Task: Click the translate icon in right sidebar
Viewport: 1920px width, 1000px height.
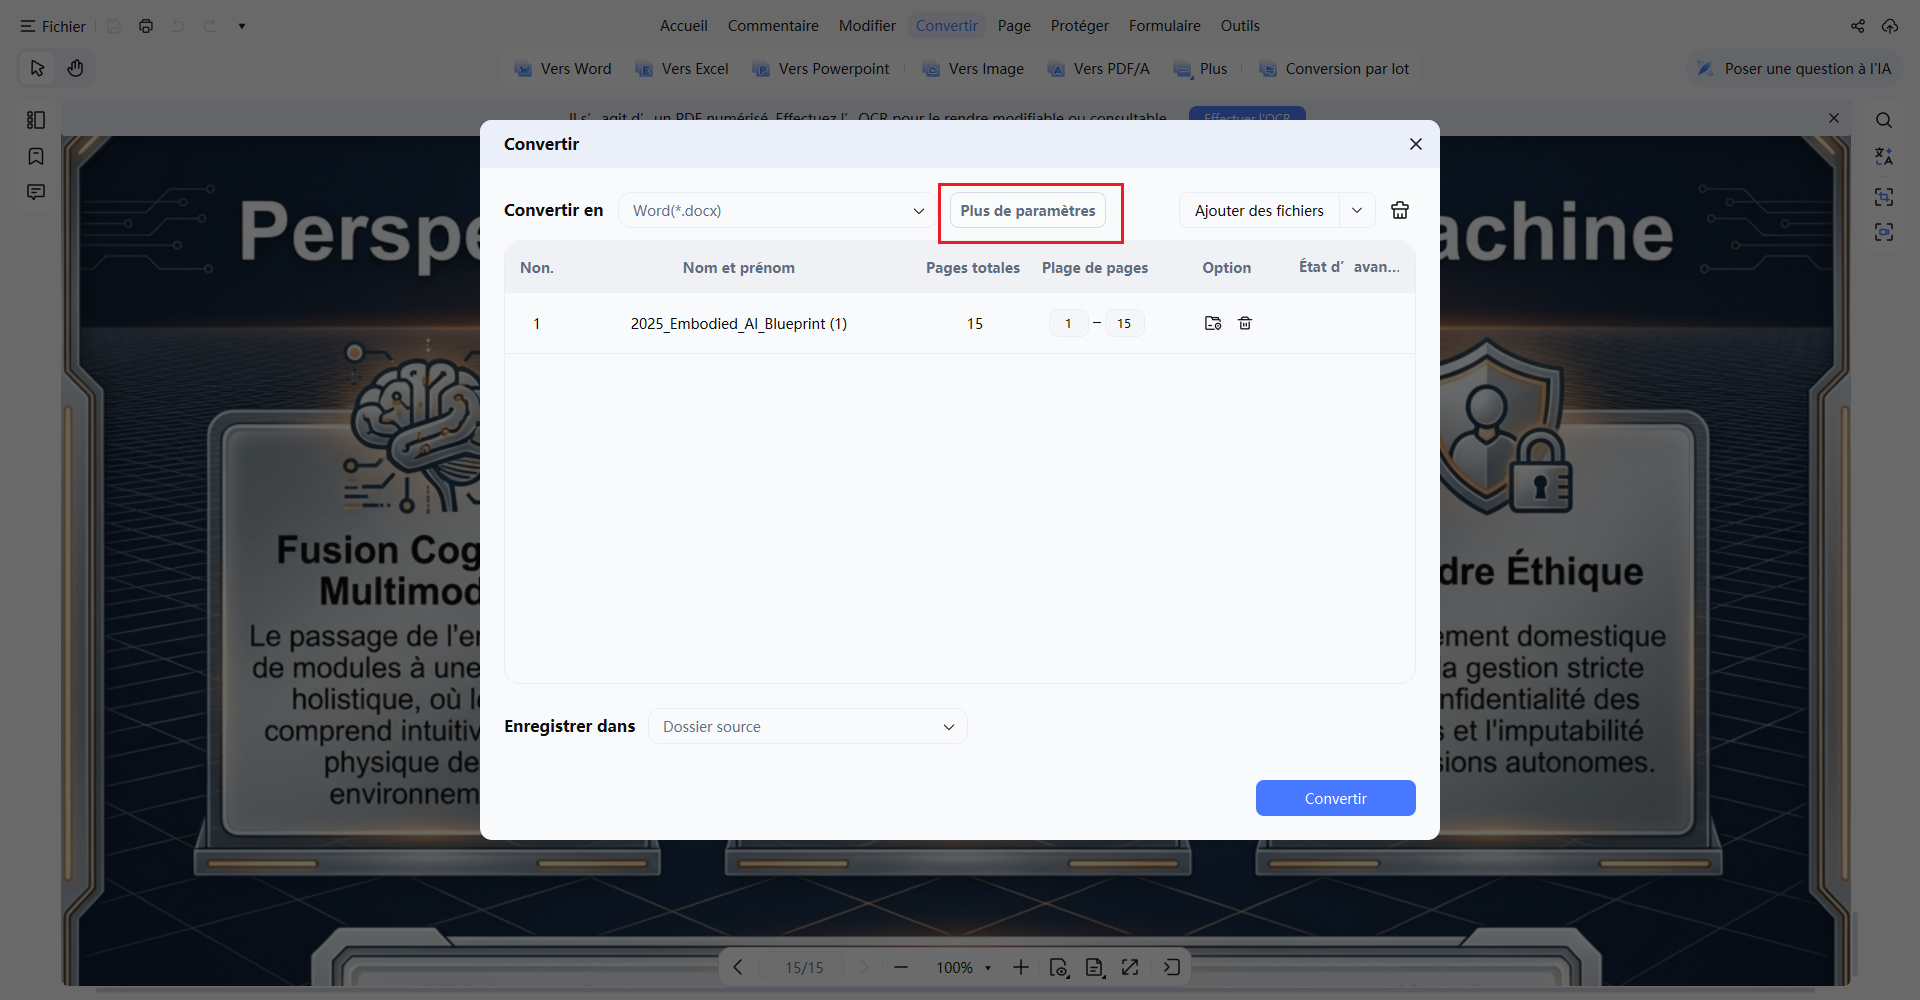Action: [x=1884, y=157]
